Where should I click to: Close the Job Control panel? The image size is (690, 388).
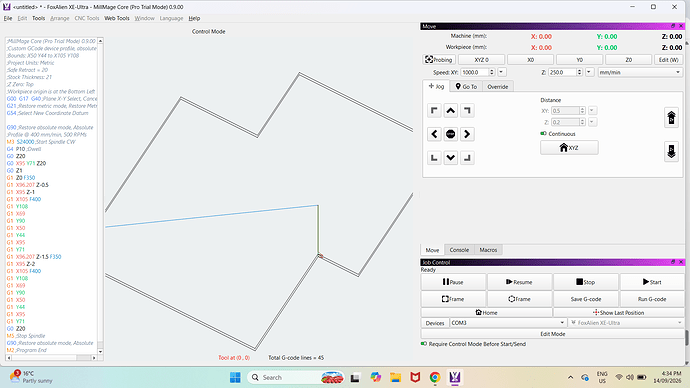[x=681, y=262]
